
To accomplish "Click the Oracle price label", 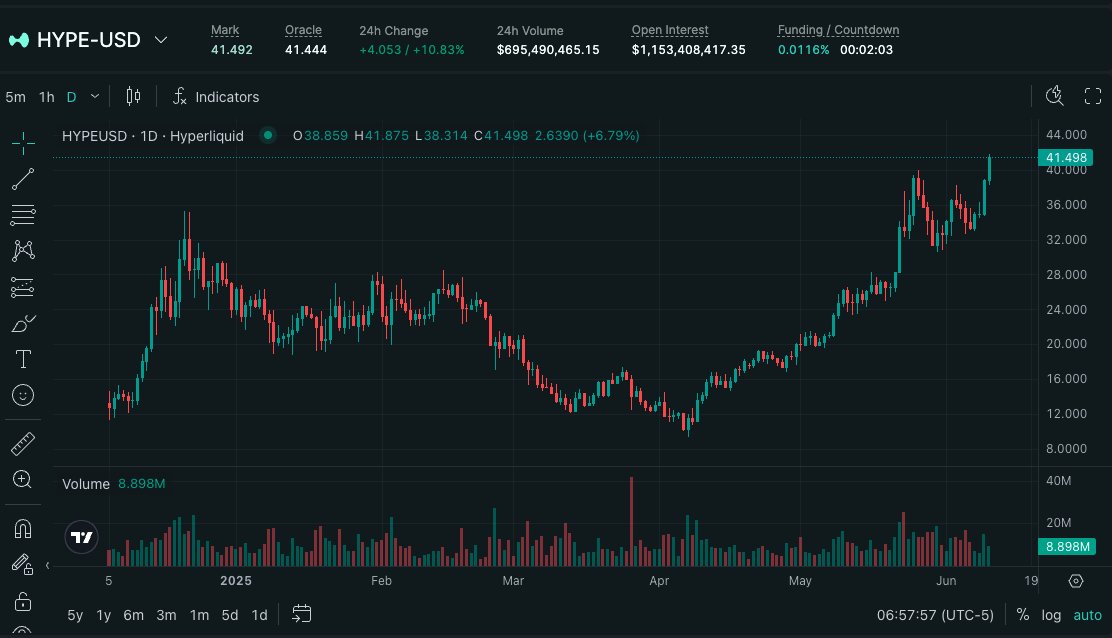I will (304, 30).
